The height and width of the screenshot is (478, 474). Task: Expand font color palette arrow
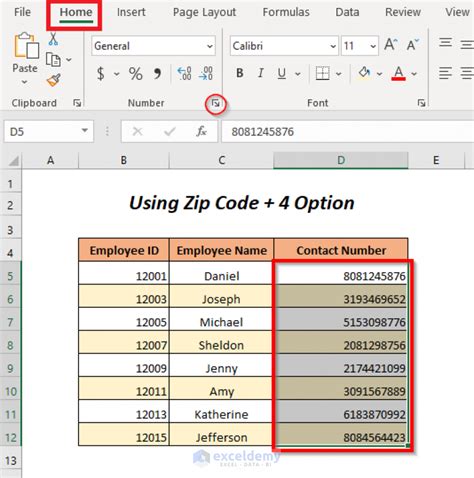tap(414, 74)
